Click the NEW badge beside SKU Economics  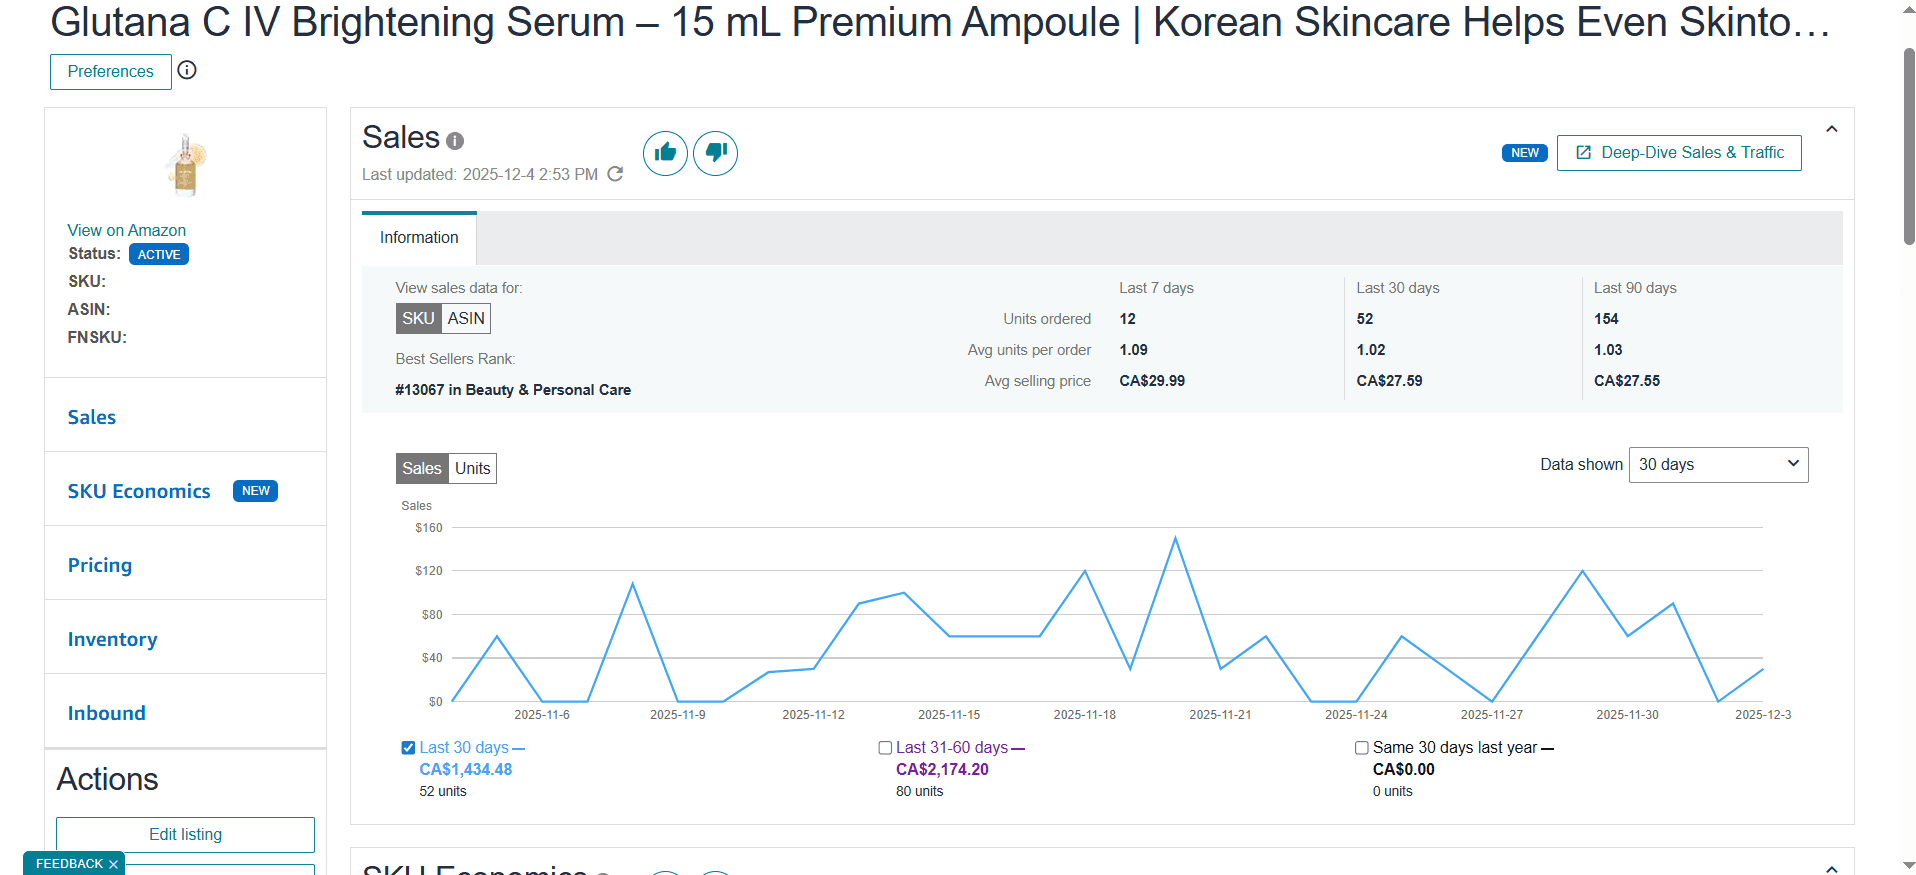[x=256, y=491]
